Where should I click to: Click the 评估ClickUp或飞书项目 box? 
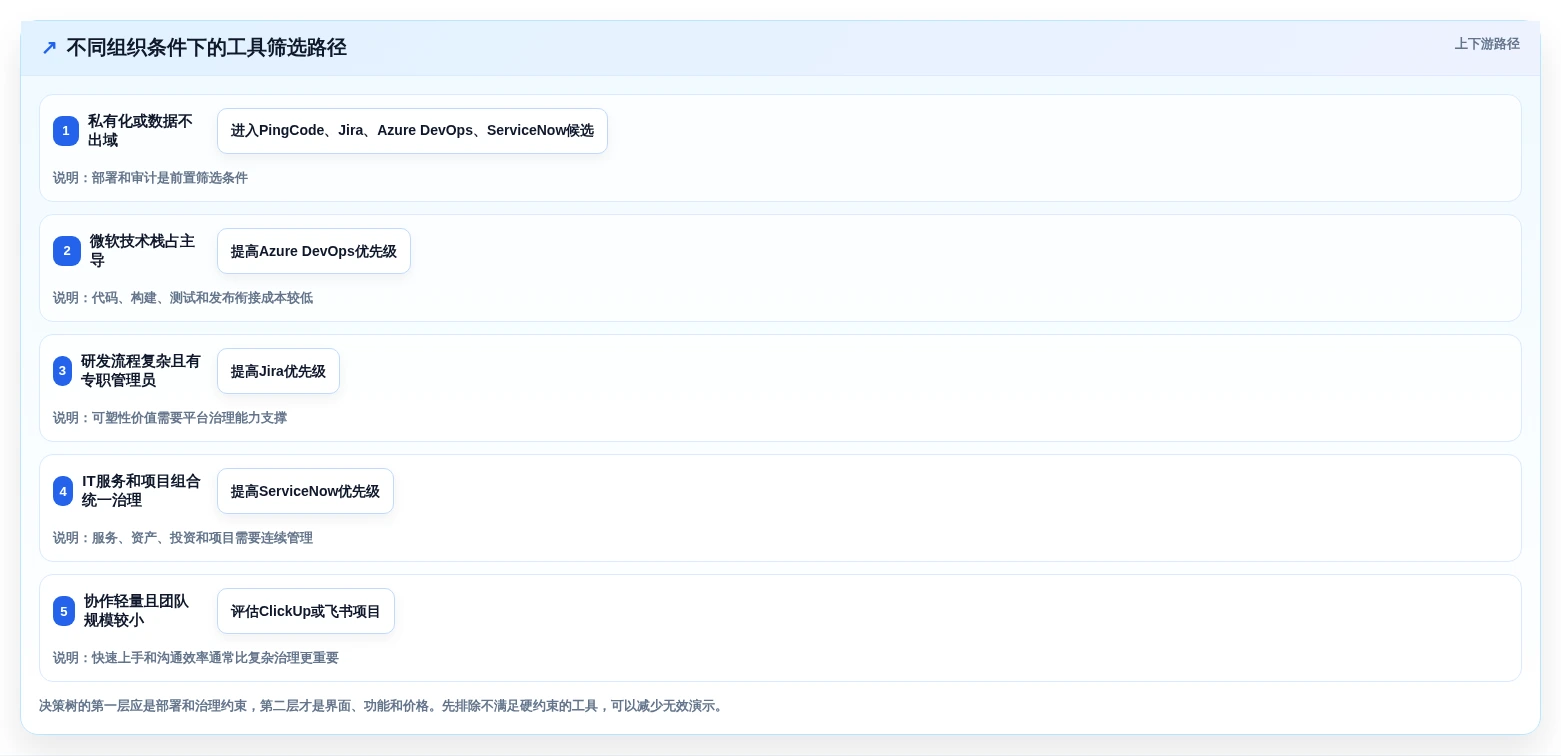(x=306, y=611)
